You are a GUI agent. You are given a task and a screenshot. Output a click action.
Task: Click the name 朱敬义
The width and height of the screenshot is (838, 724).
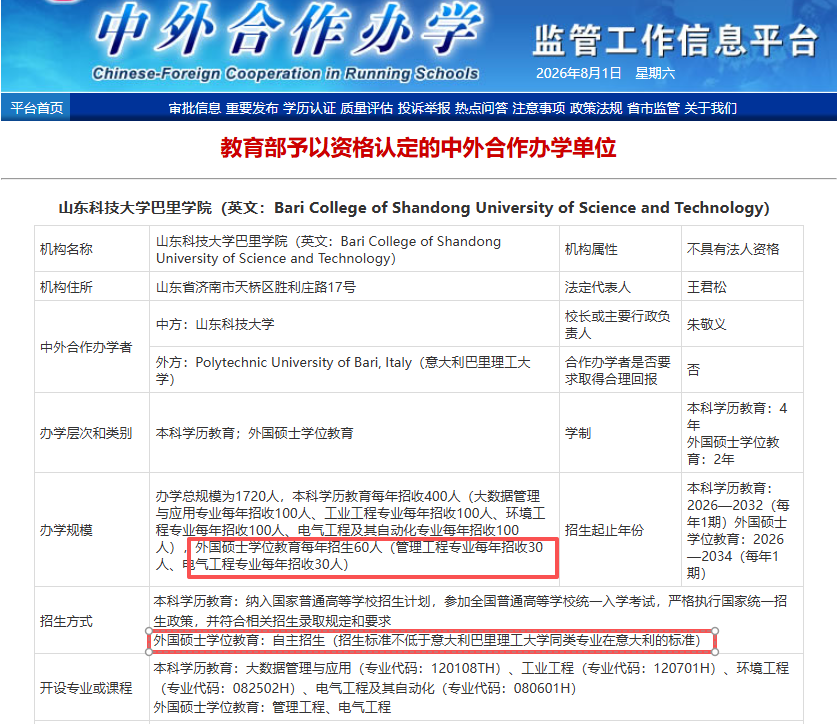[707, 324]
